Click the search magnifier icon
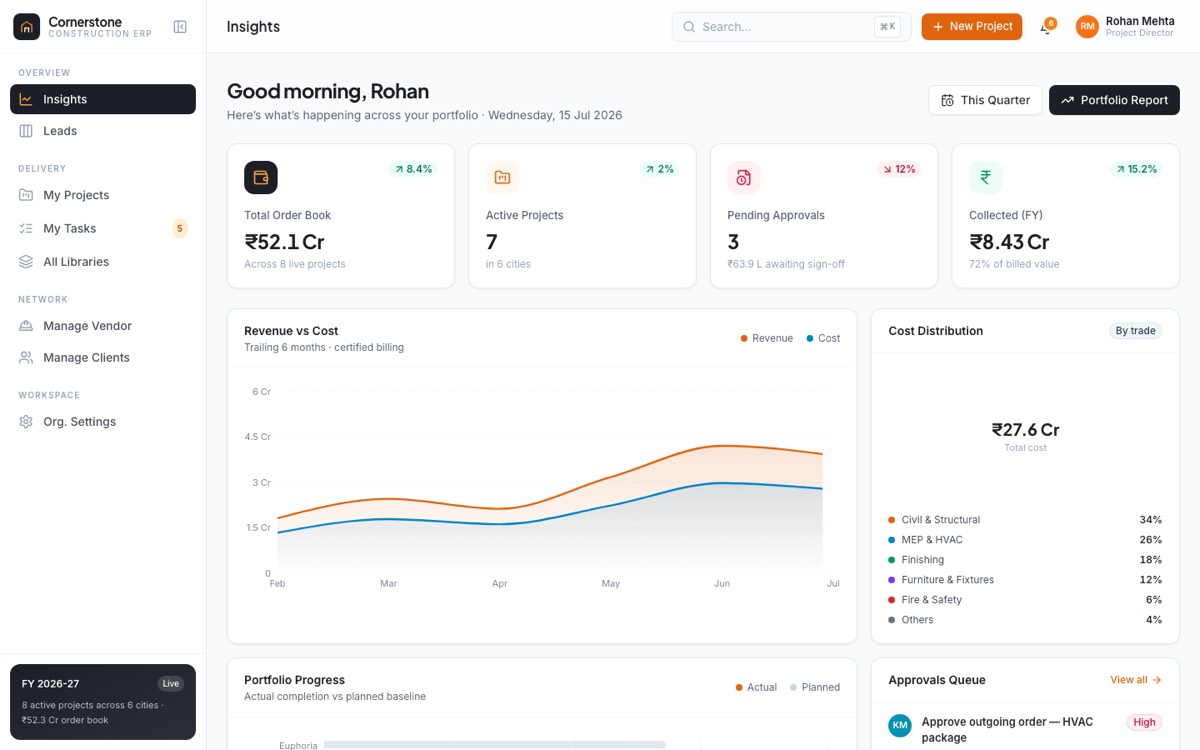This screenshot has width=1200, height=750. (689, 27)
